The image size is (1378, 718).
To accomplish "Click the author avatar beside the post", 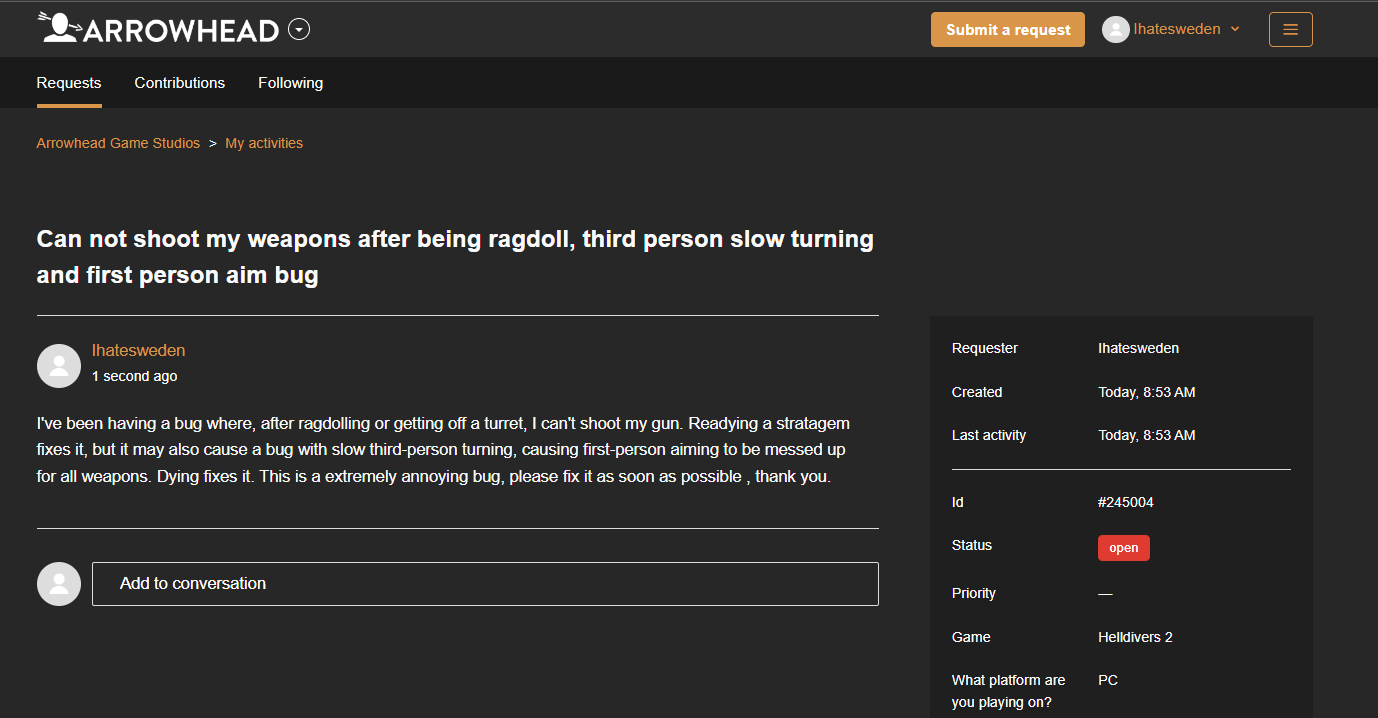I will click(x=59, y=366).
